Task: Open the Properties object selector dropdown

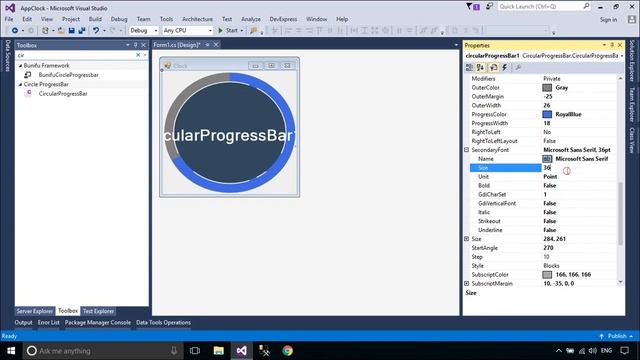Action: click(622, 56)
